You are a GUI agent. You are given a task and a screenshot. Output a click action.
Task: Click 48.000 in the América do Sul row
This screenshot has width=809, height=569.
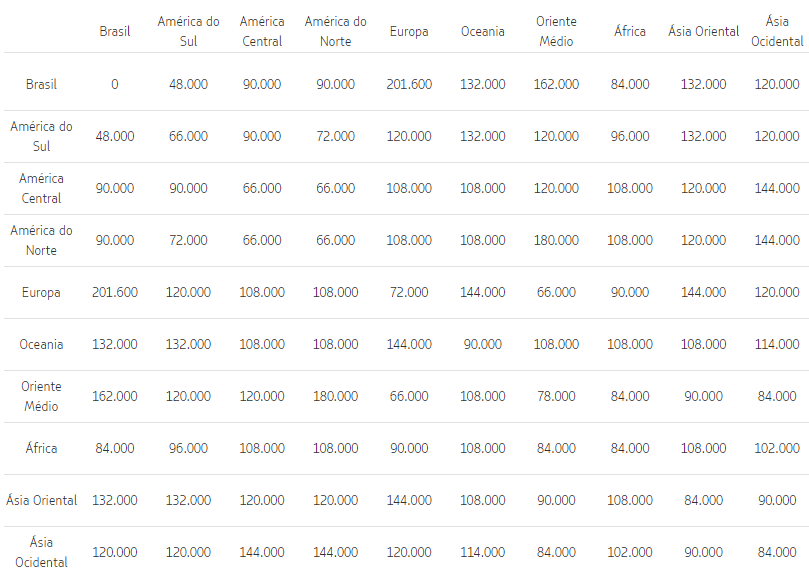click(115, 136)
